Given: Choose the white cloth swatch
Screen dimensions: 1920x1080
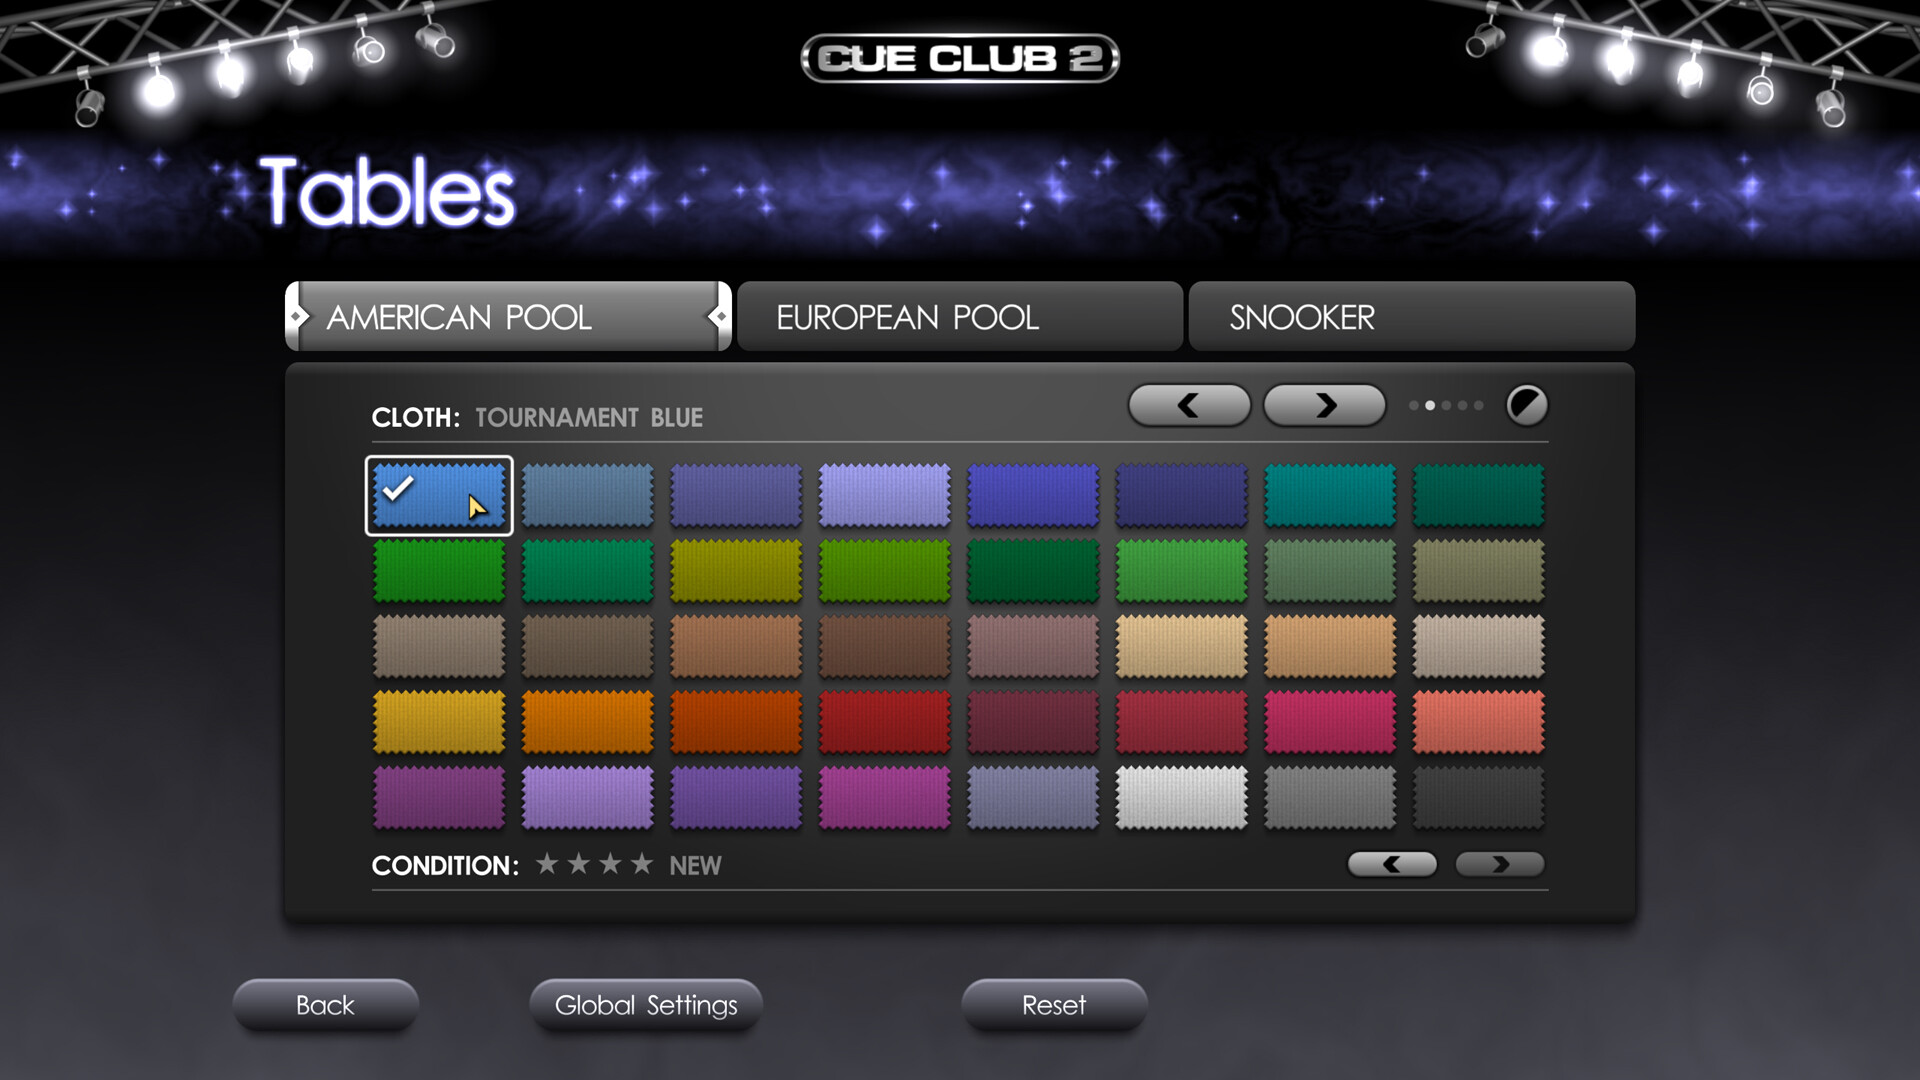Looking at the screenshot, I should 1181,797.
